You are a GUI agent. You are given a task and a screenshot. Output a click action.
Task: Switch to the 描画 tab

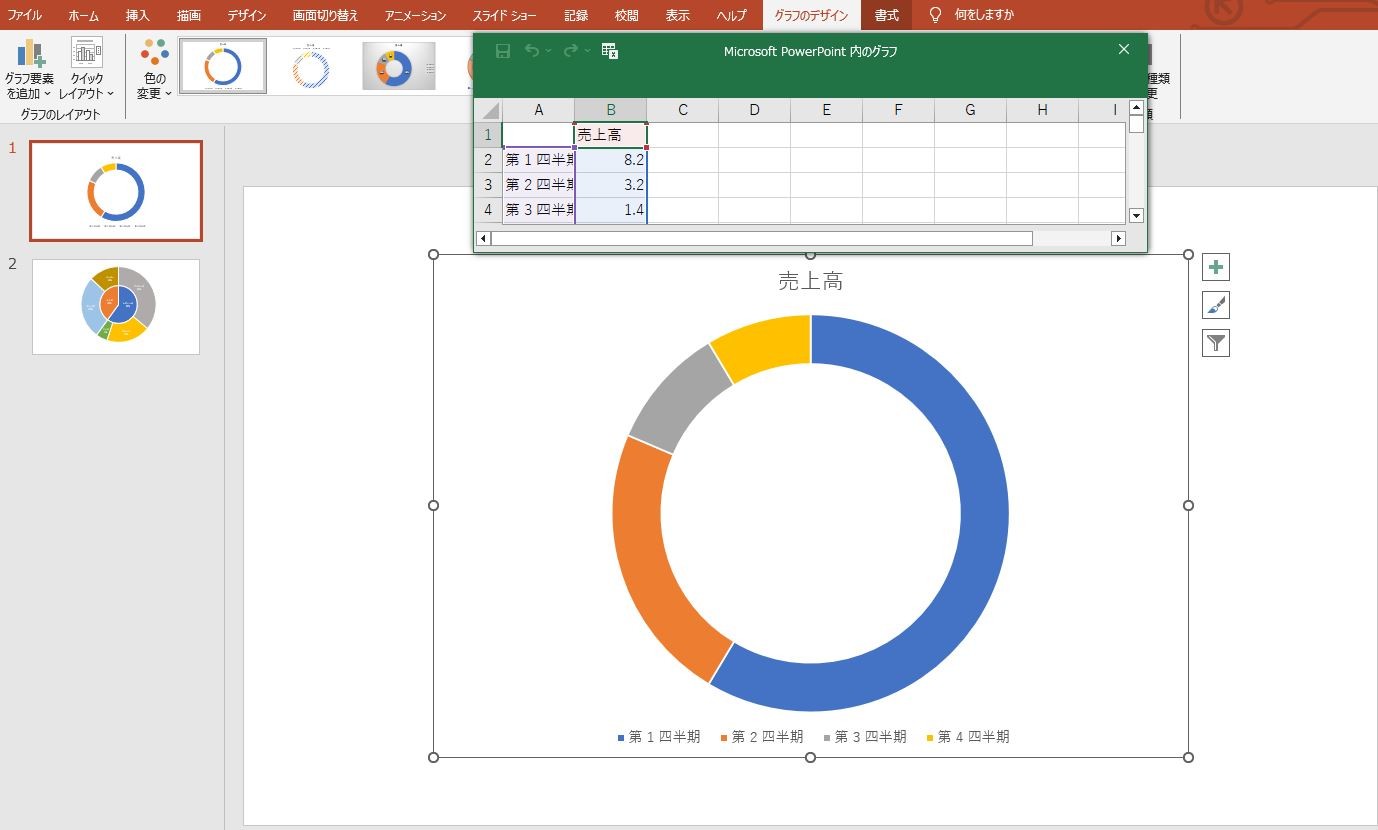point(189,15)
